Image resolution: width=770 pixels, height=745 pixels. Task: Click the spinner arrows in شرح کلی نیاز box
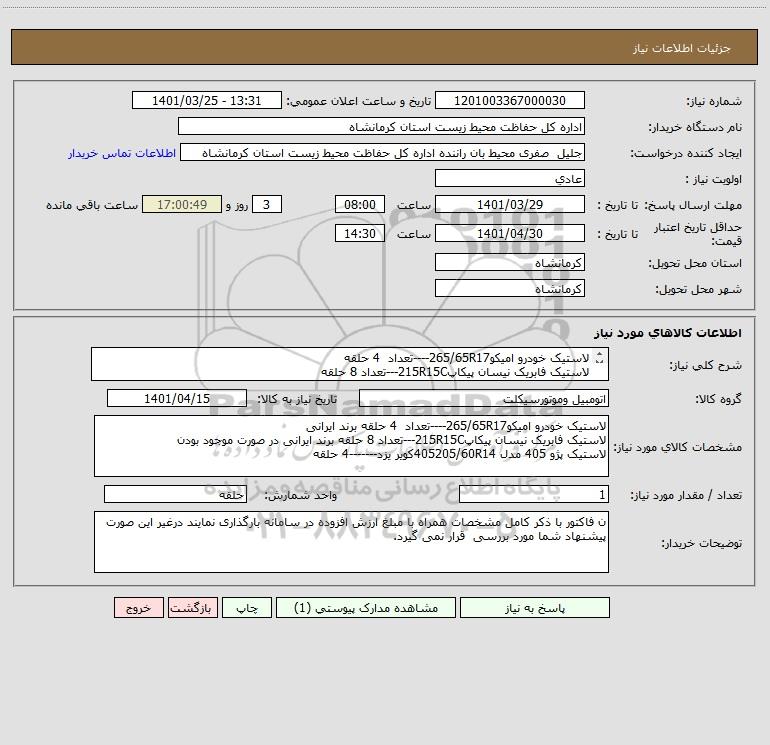(599, 359)
